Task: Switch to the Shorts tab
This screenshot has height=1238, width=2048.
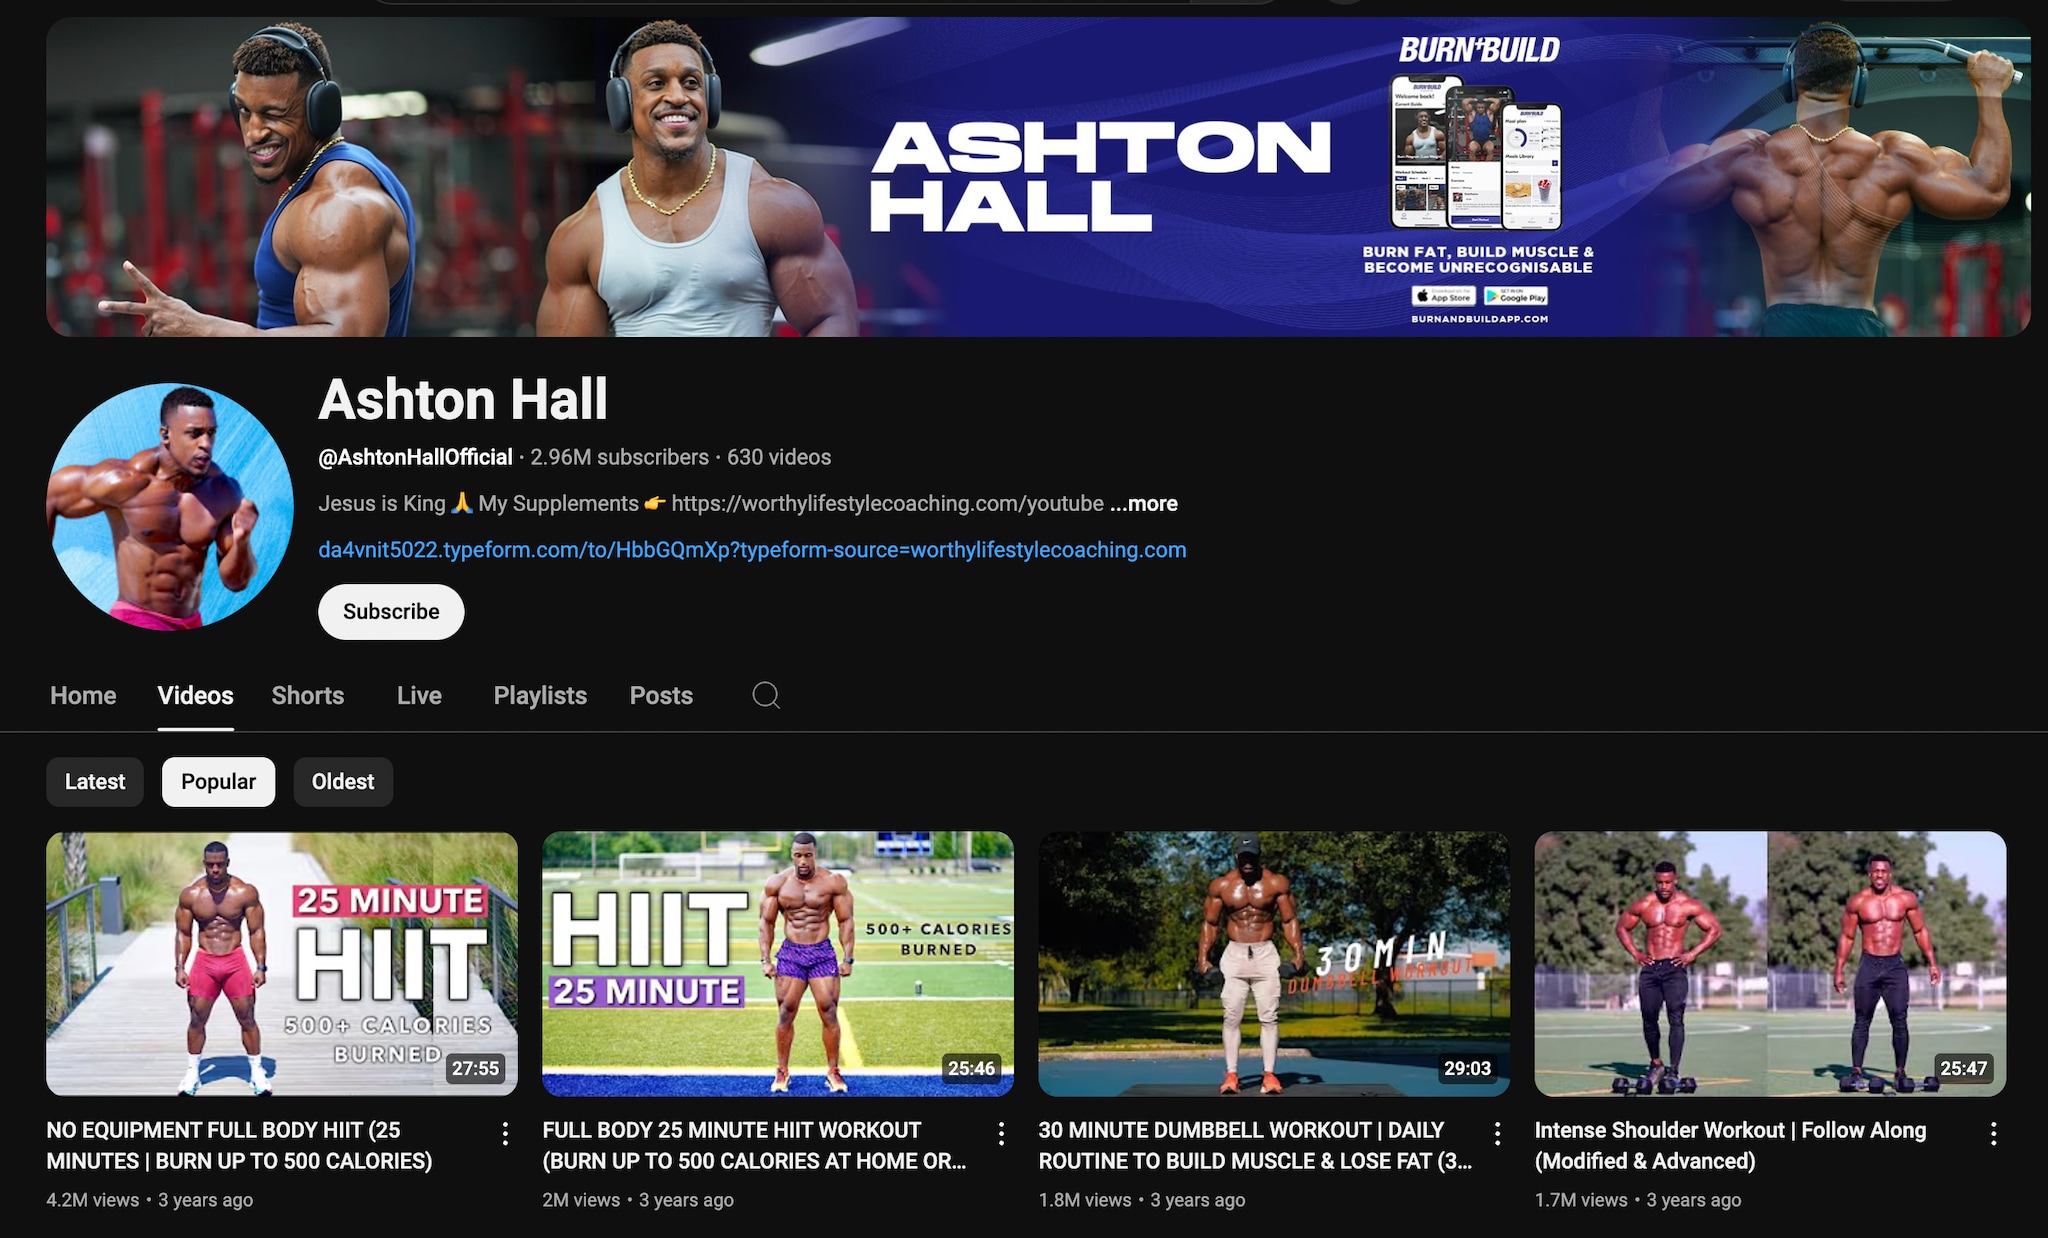Action: (308, 695)
